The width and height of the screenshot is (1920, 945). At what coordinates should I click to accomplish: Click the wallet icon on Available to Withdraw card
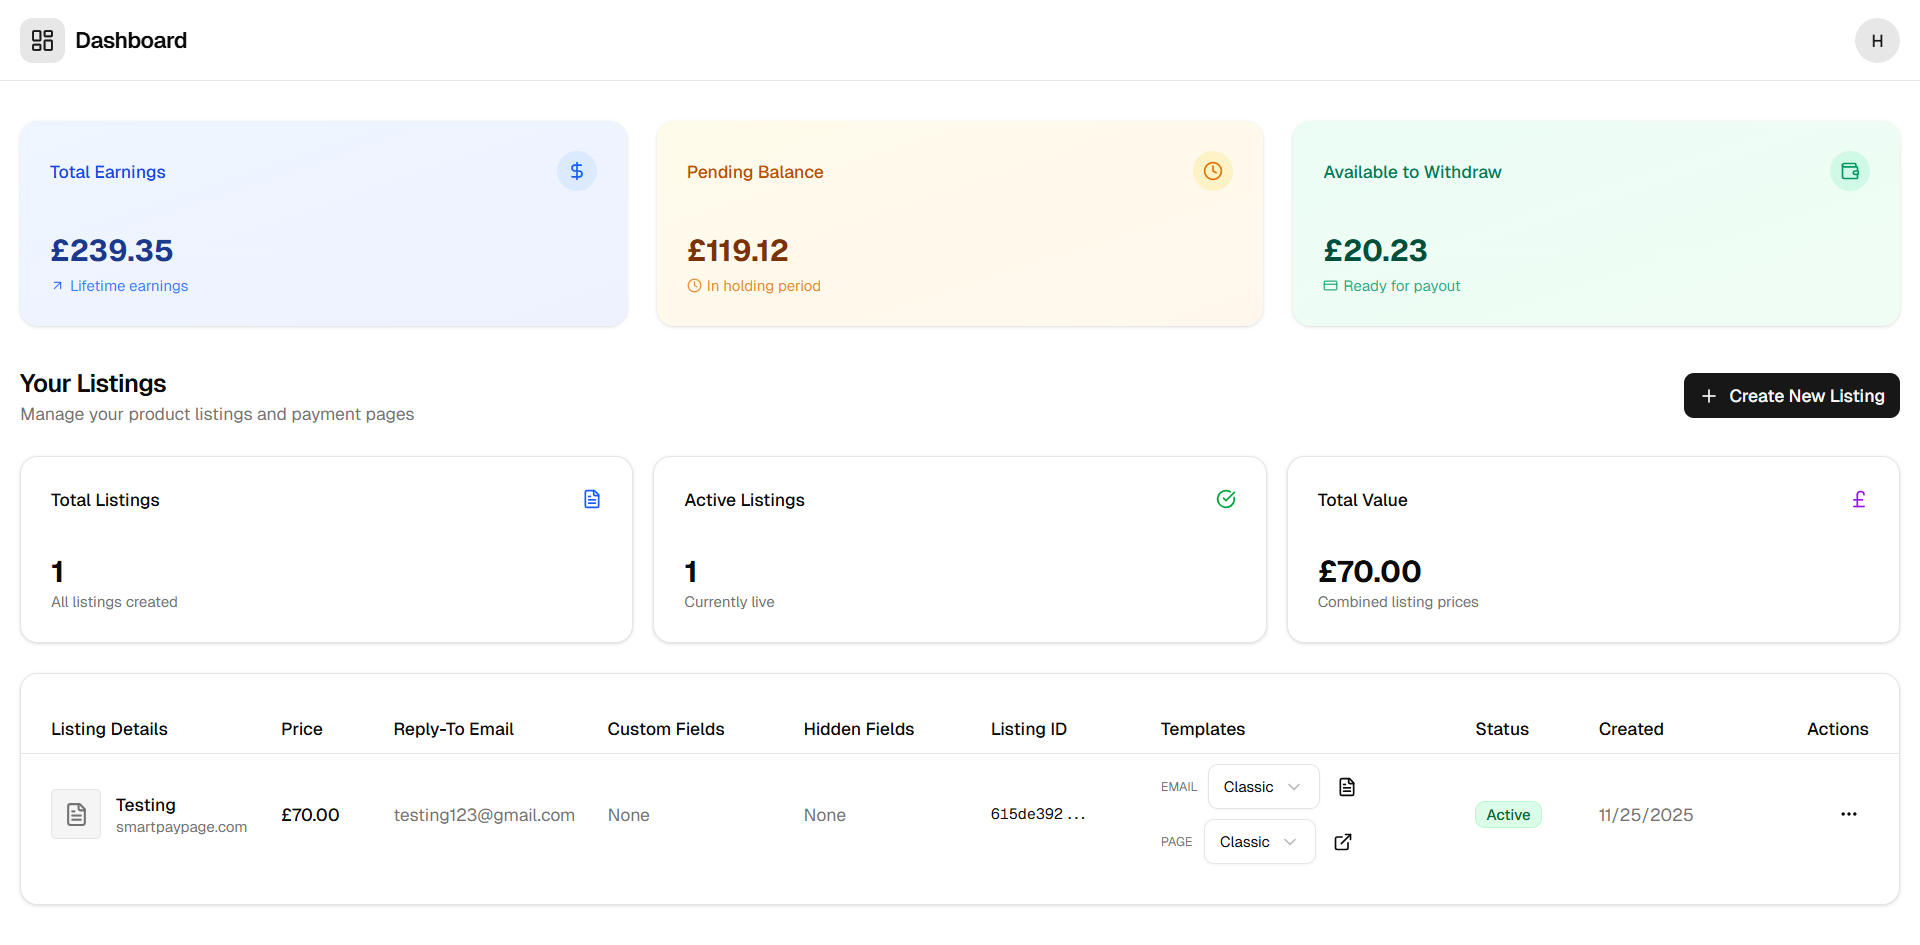1849,171
